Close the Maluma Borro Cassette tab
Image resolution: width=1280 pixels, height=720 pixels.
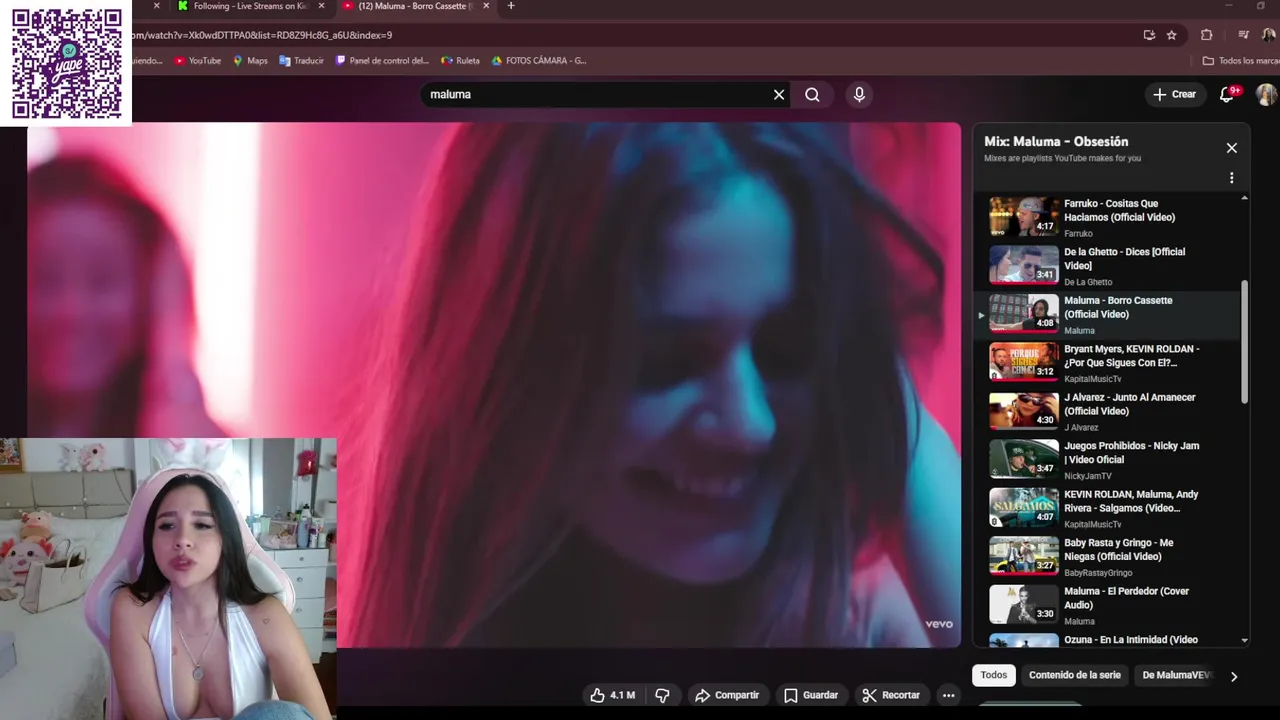(484, 6)
